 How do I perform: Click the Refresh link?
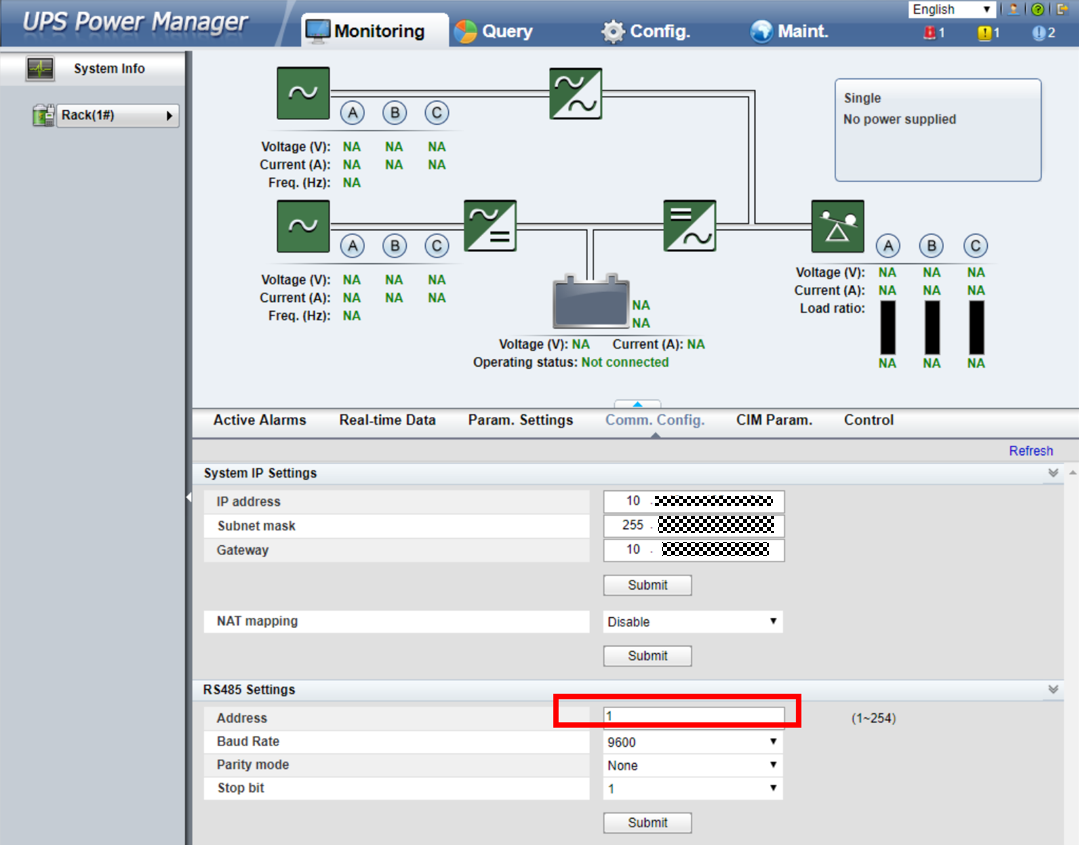pos(1030,451)
